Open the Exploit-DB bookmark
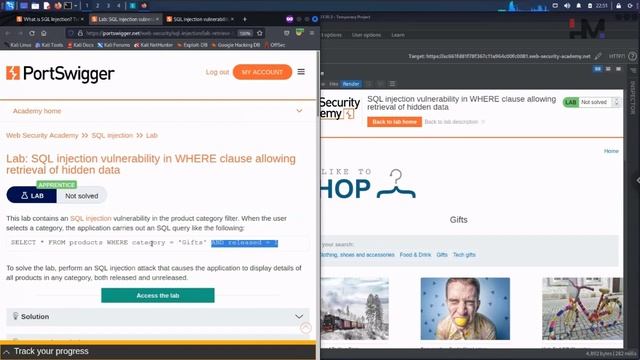 pyautogui.click(x=192, y=45)
